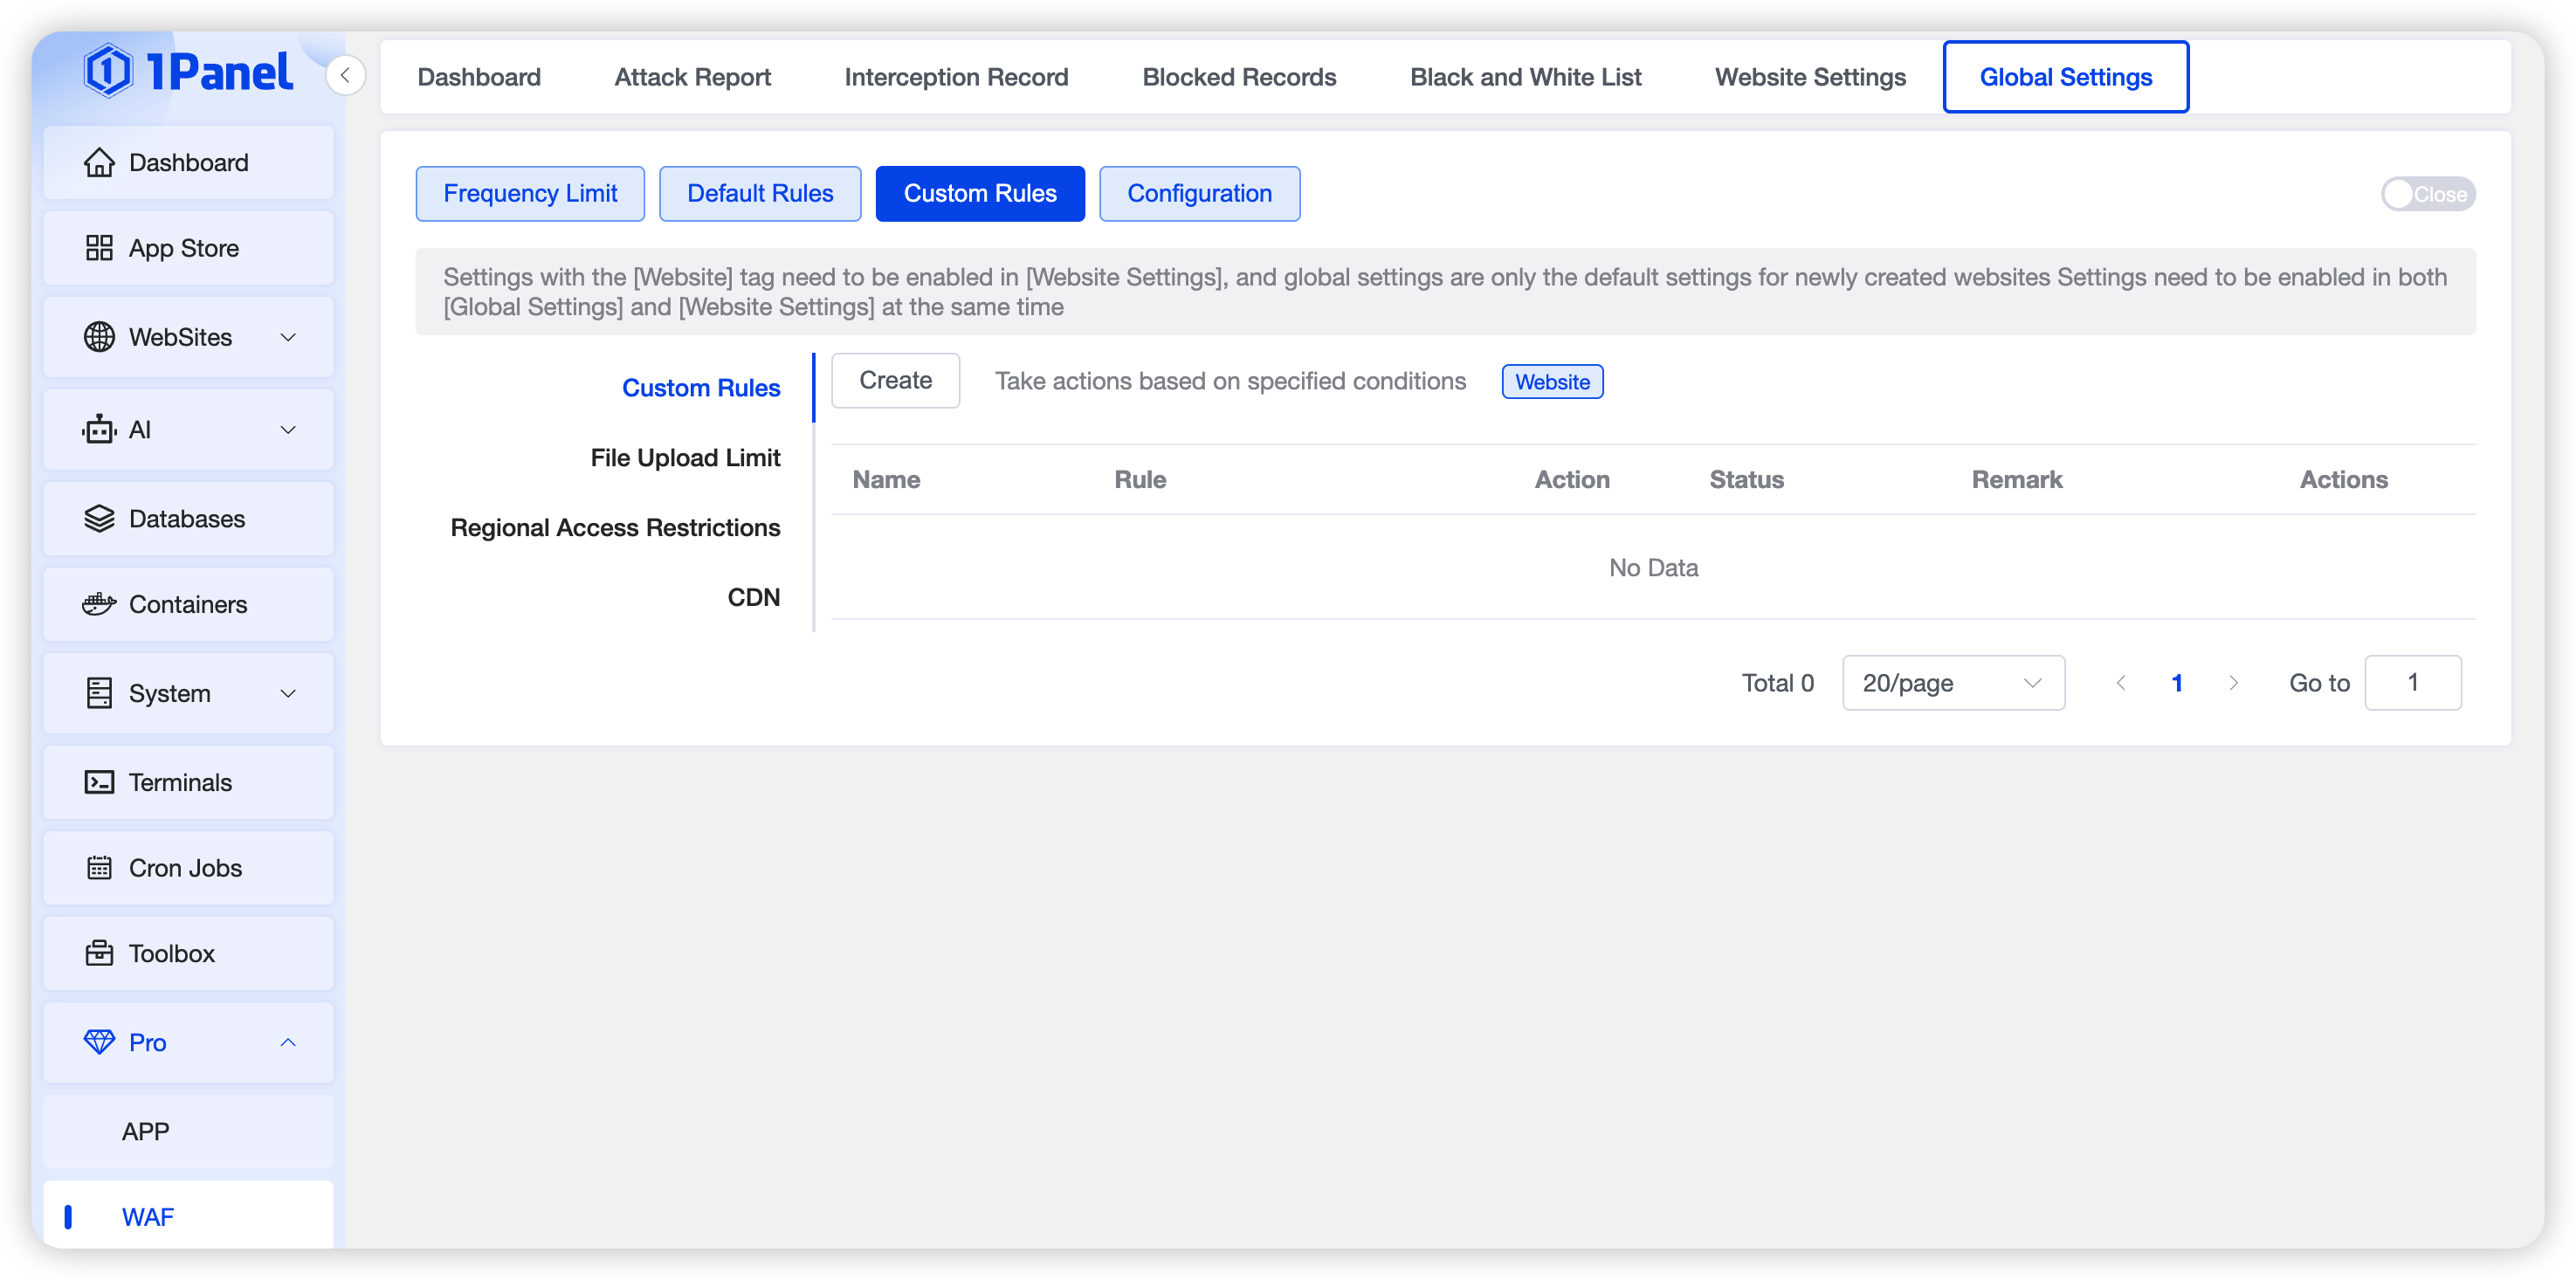Click the AI robot icon
This screenshot has width=2576, height=1280.
[x=99, y=430]
